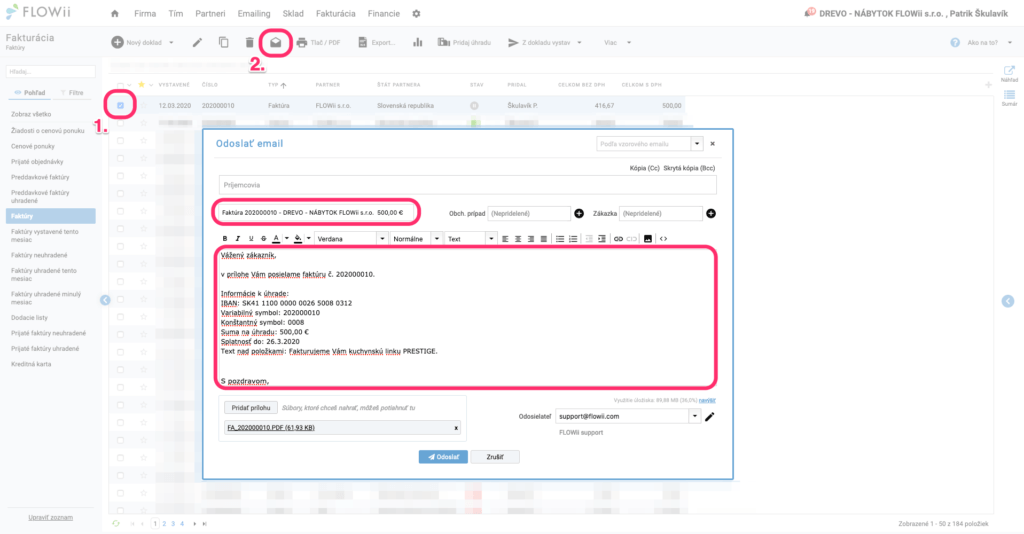Align email text to the right
1024x534 pixels.
click(x=531, y=239)
